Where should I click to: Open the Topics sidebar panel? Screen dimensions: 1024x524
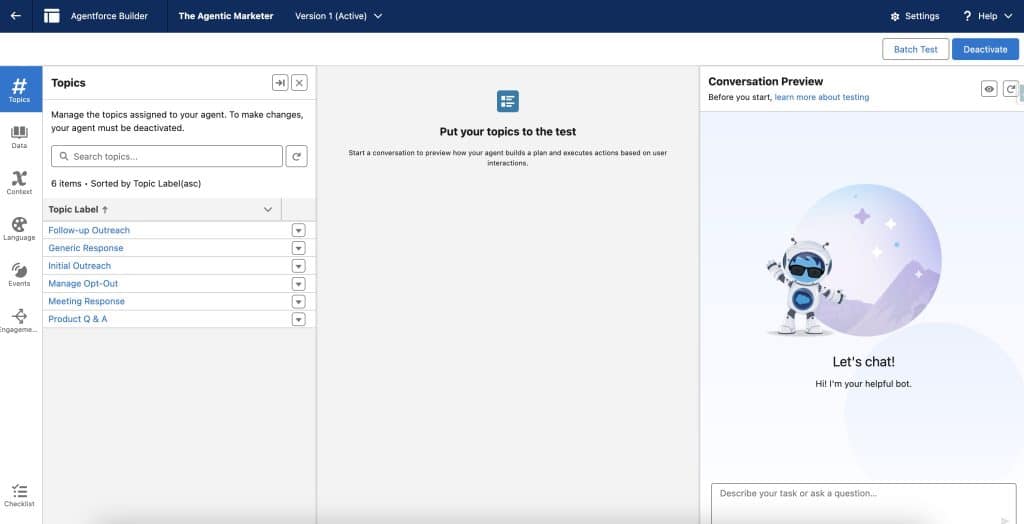tap(20, 90)
